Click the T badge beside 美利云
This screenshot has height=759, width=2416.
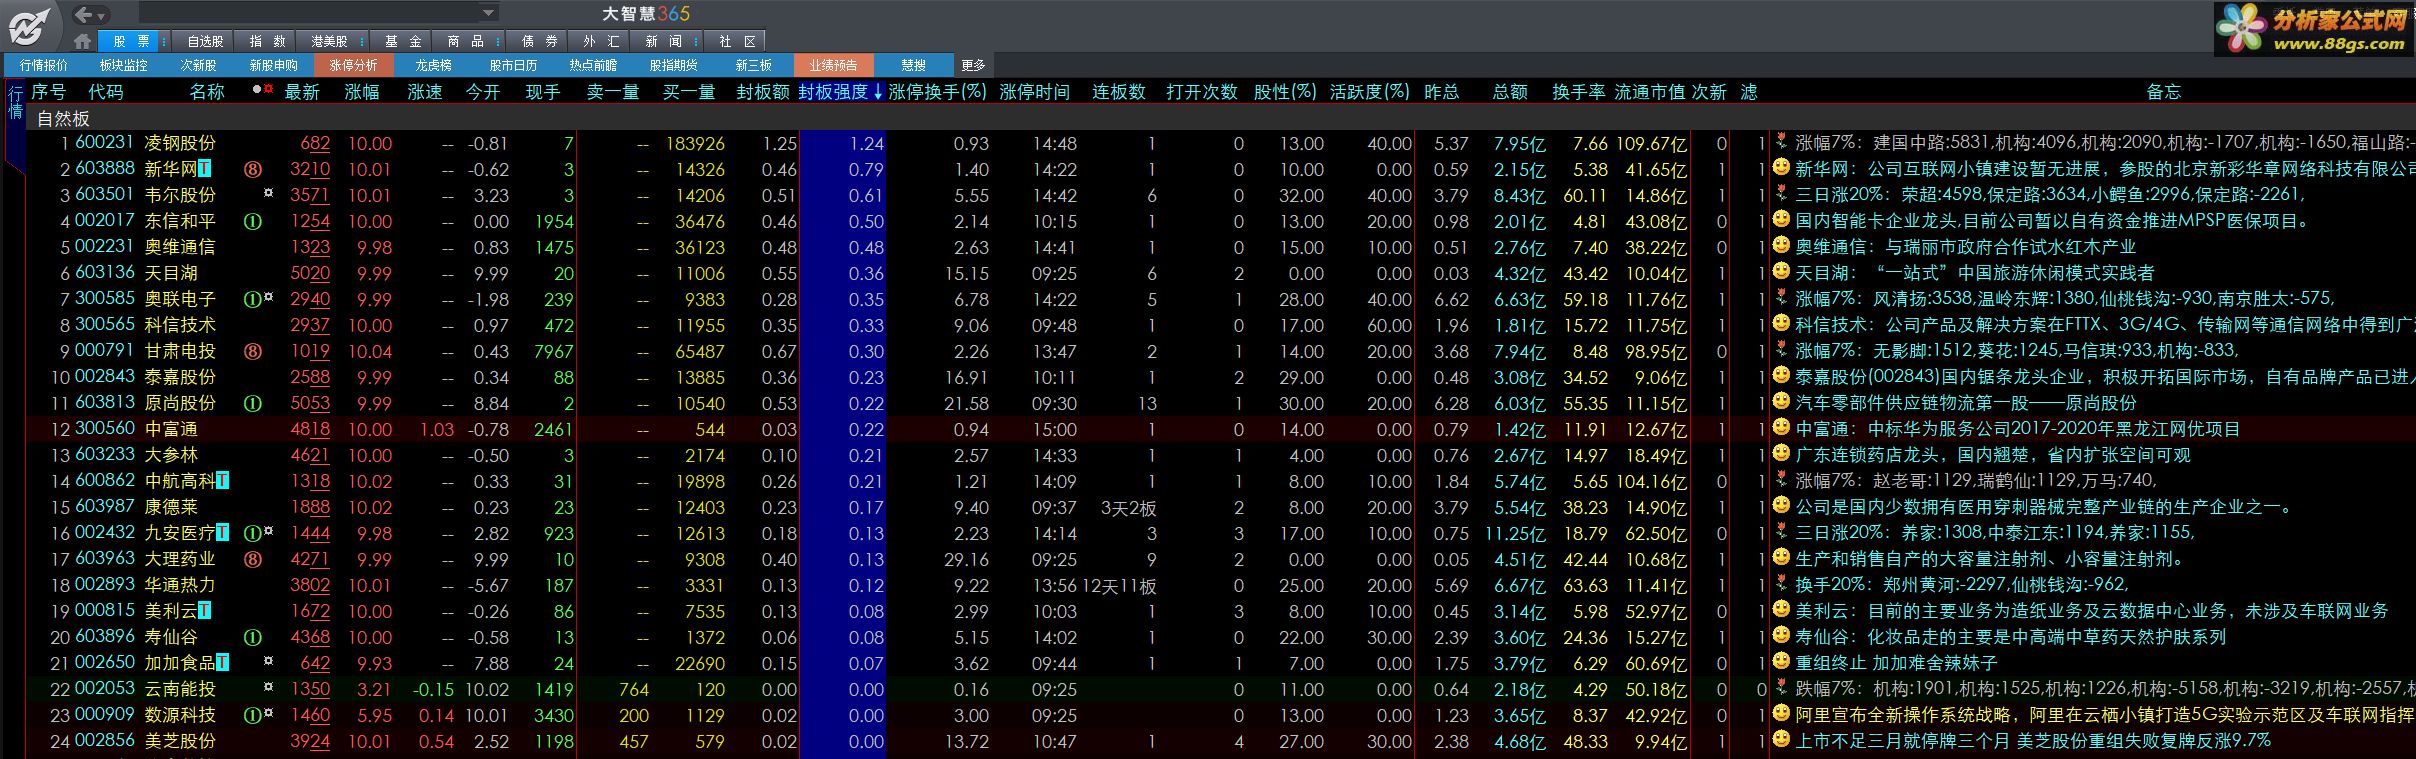[204, 611]
